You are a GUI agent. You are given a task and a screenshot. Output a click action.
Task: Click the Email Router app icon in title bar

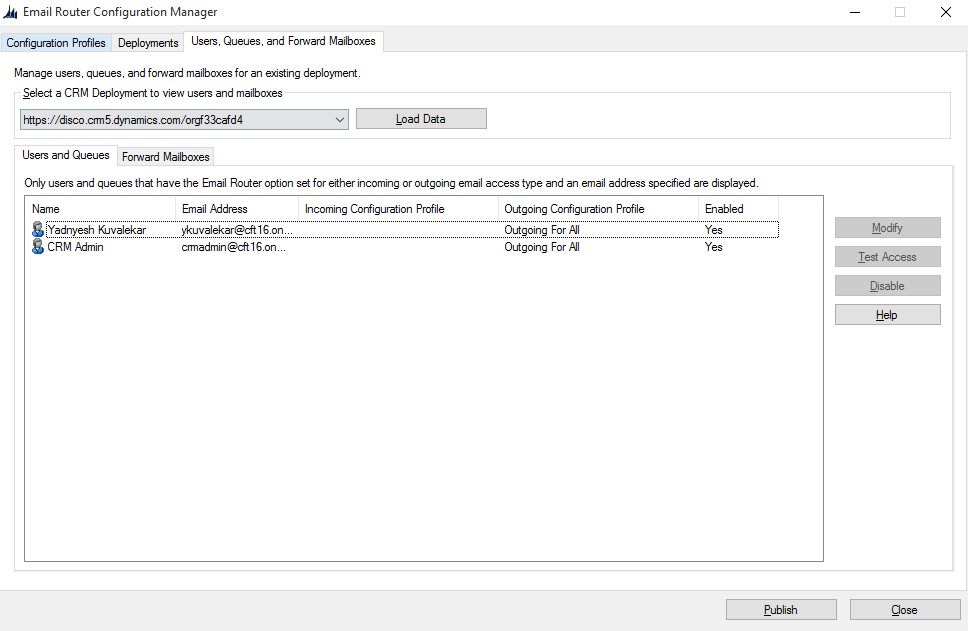10,12
